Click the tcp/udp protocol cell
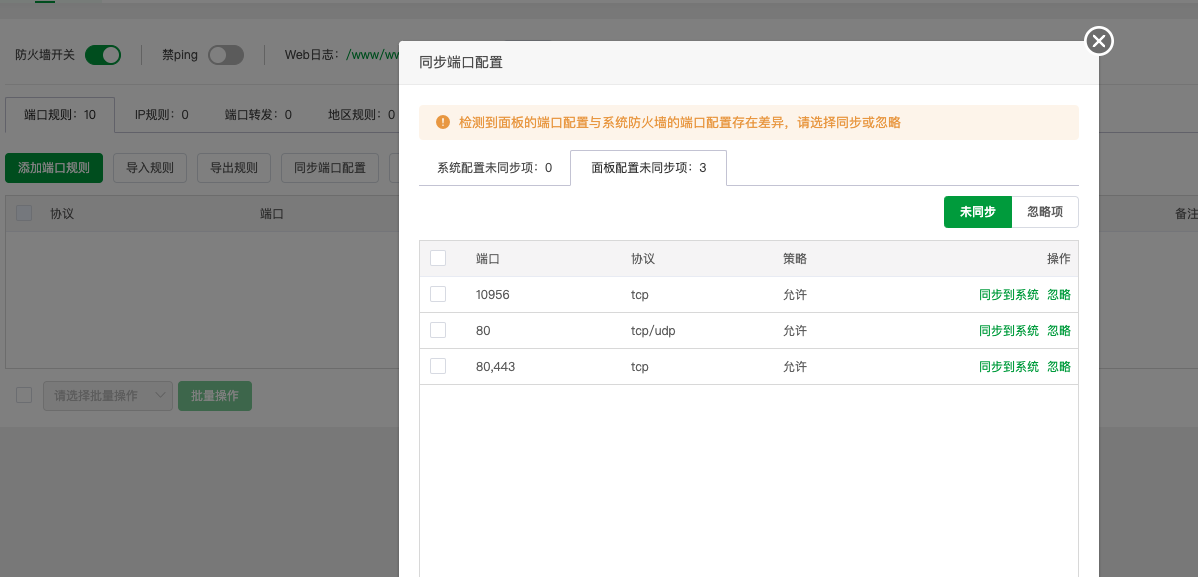 coord(653,330)
